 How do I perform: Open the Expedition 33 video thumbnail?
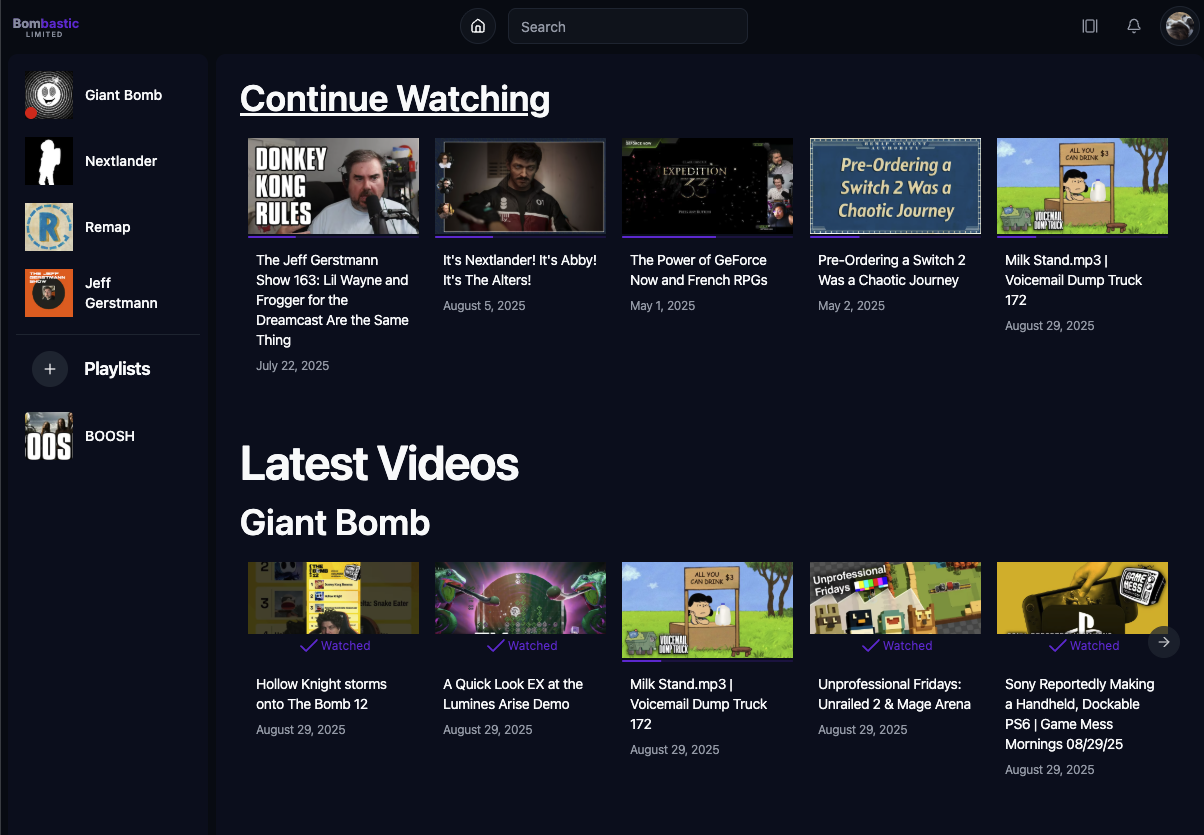pos(707,186)
